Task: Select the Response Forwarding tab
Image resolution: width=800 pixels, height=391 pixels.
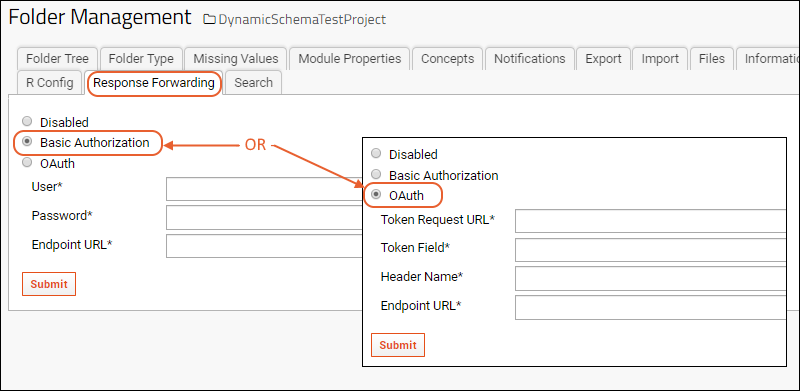Action: point(154,83)
